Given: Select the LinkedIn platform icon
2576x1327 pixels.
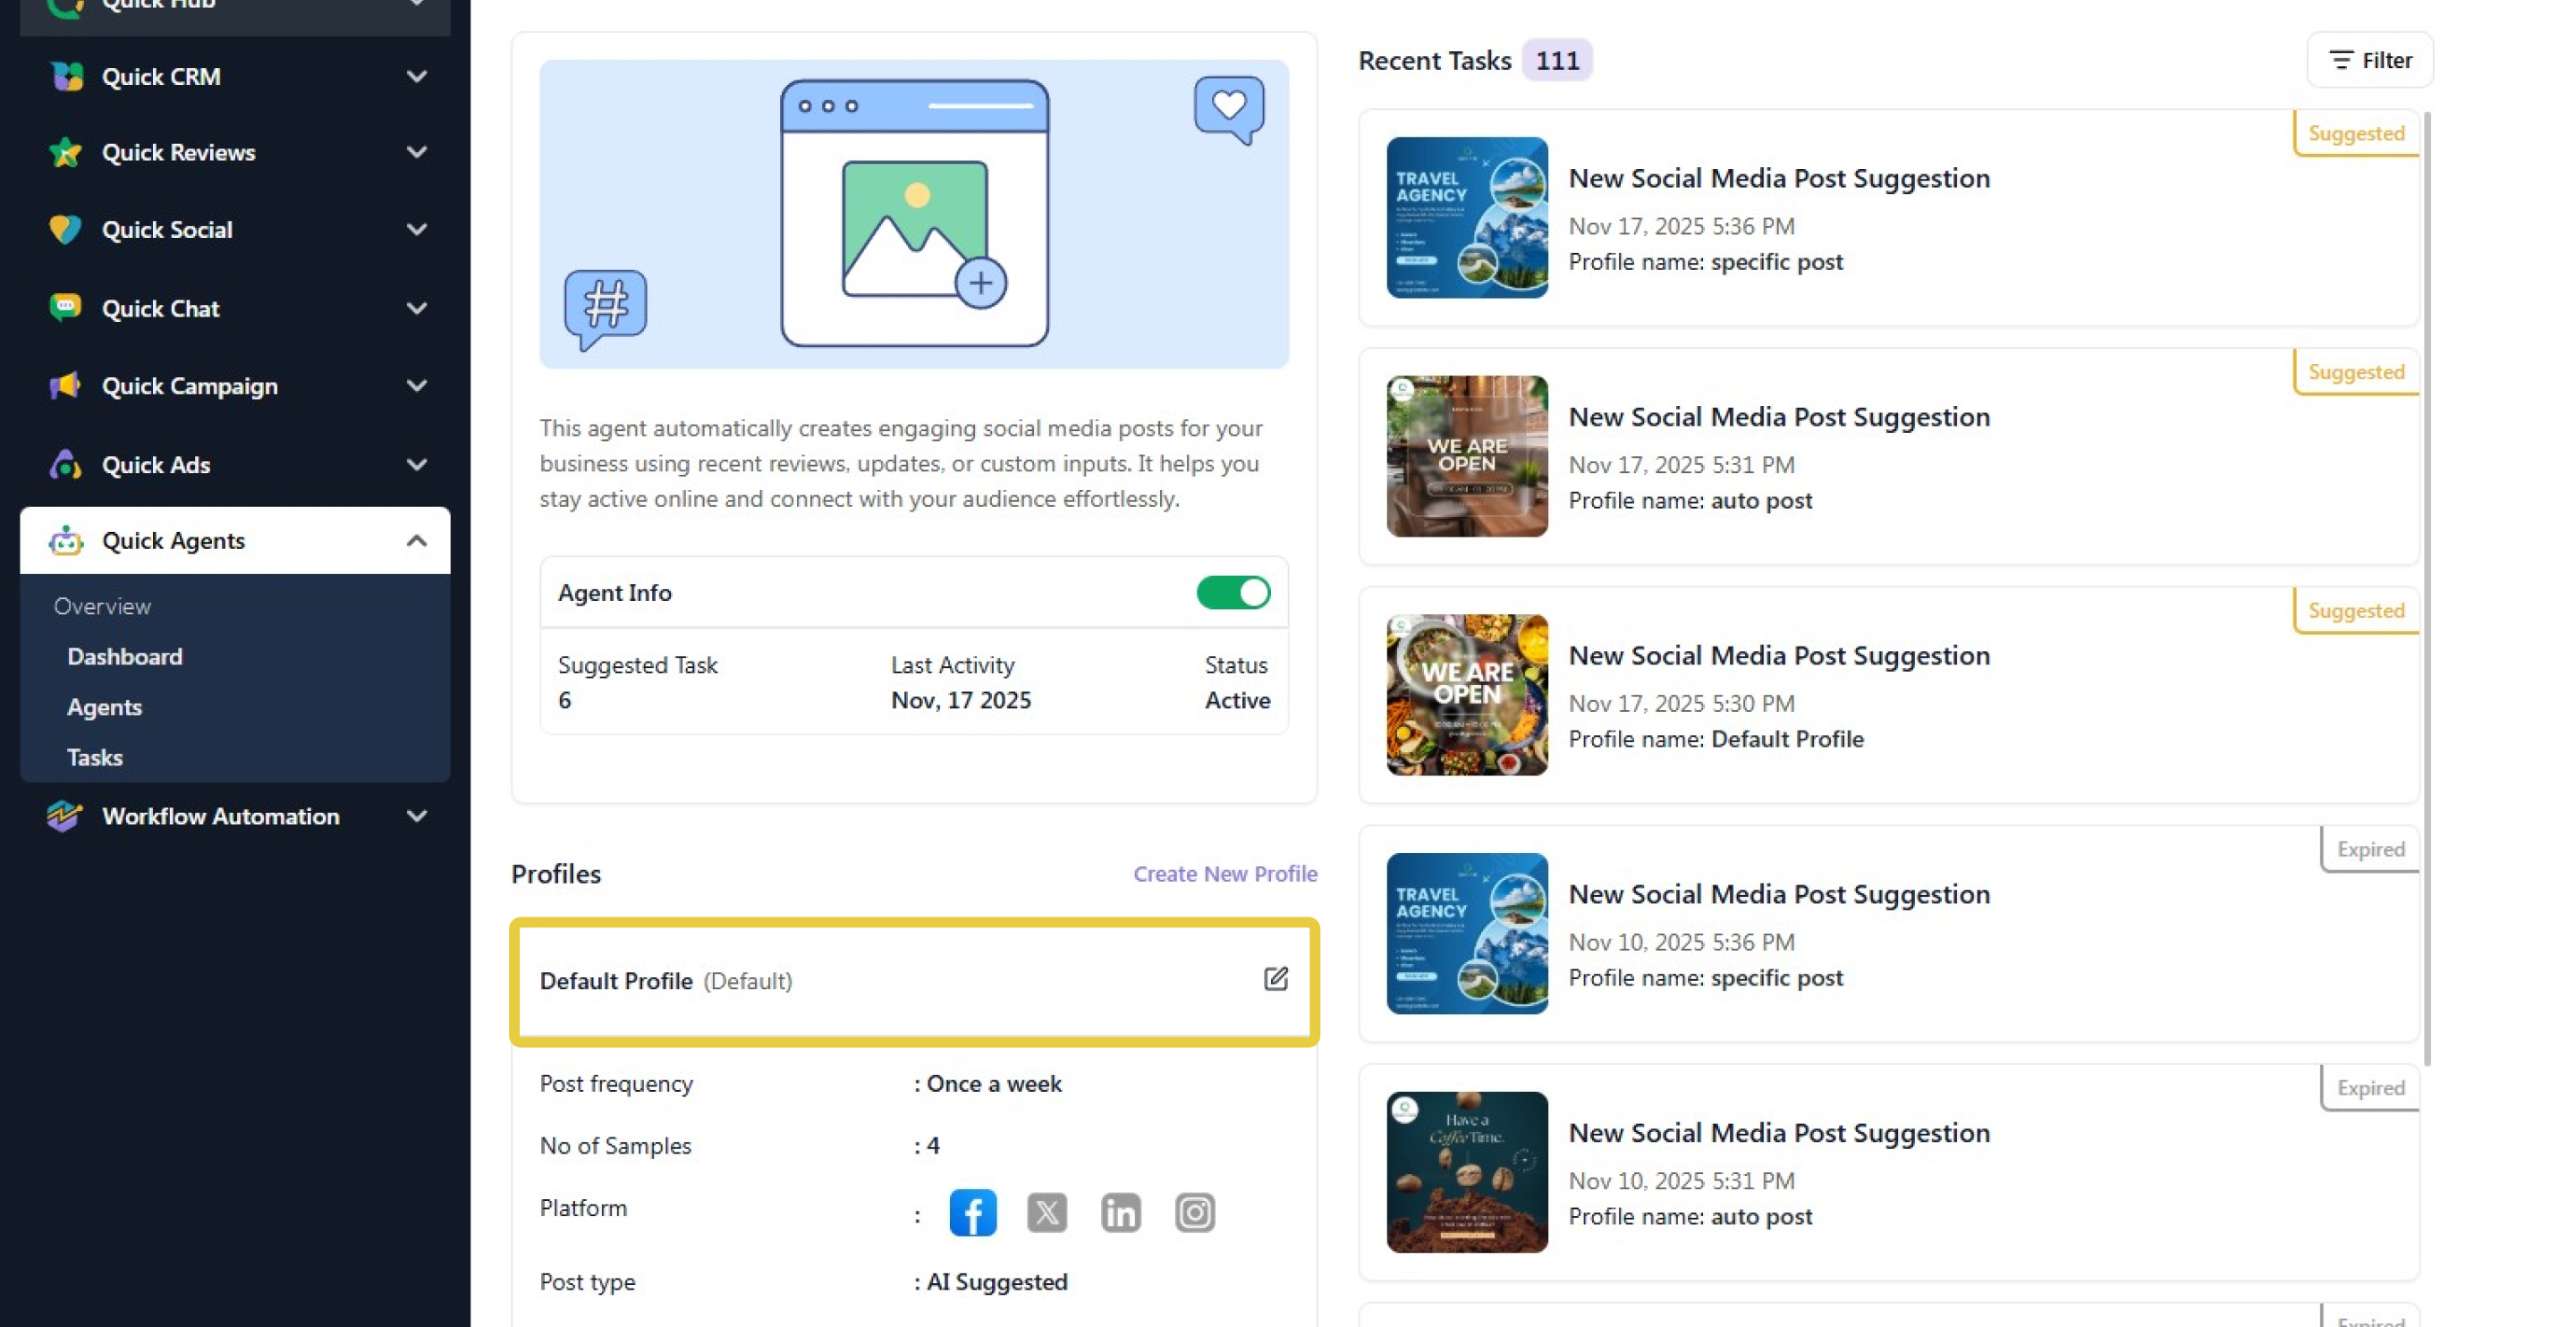Looking at the screenshot, I should click(1120, 1213).
